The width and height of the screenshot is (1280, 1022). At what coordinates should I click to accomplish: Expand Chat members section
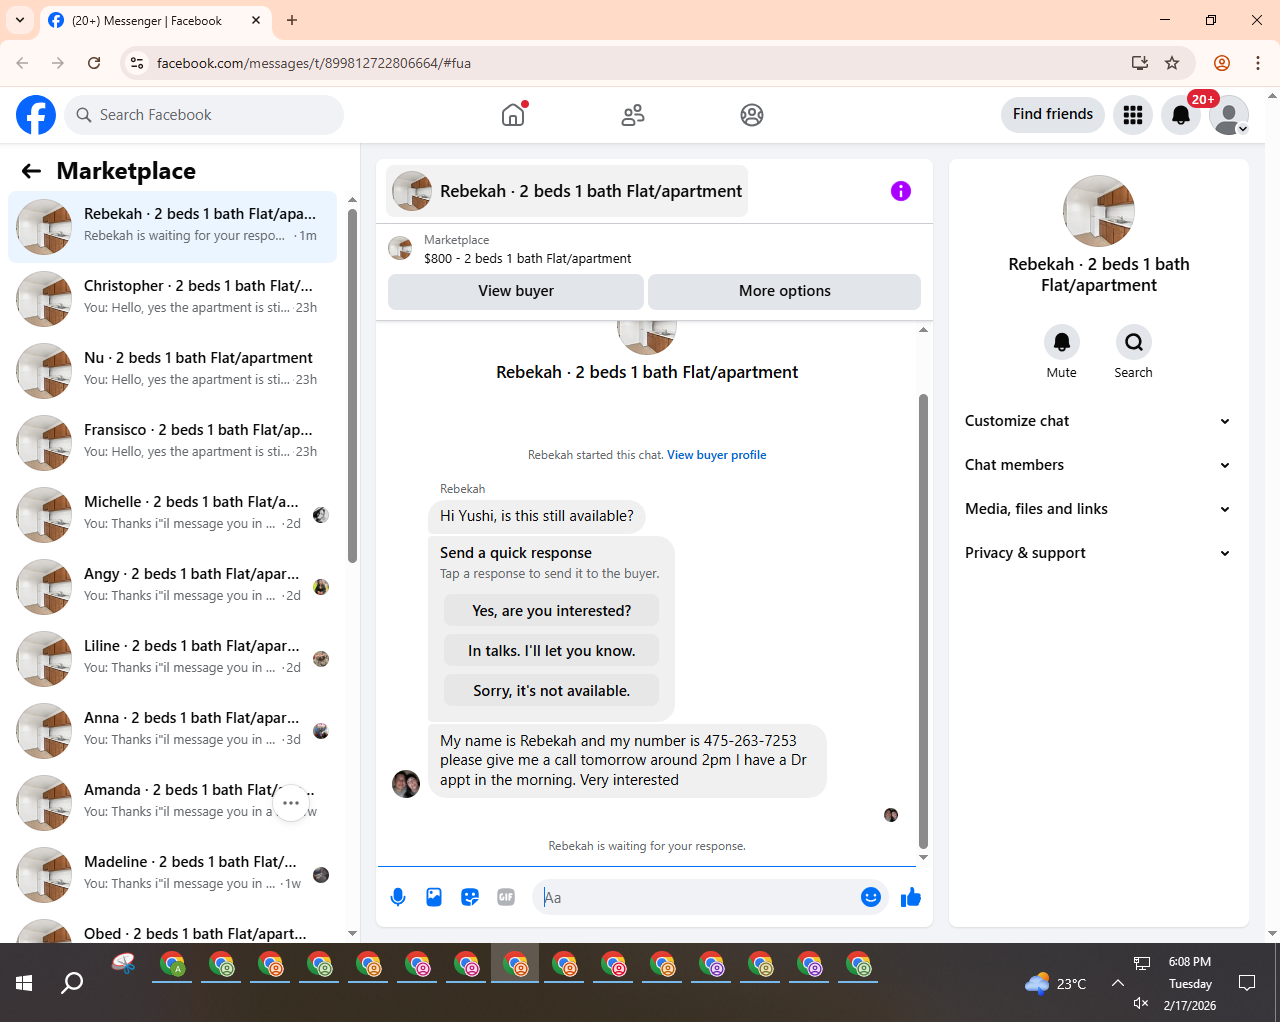pos(1098,465)
